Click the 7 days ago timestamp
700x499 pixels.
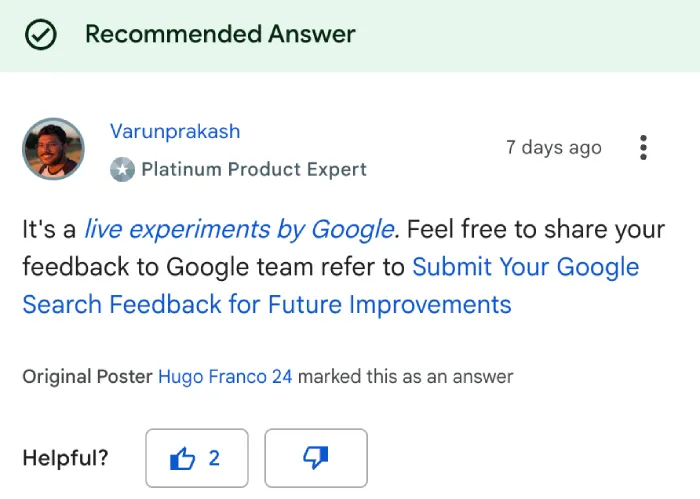(554, 148)
